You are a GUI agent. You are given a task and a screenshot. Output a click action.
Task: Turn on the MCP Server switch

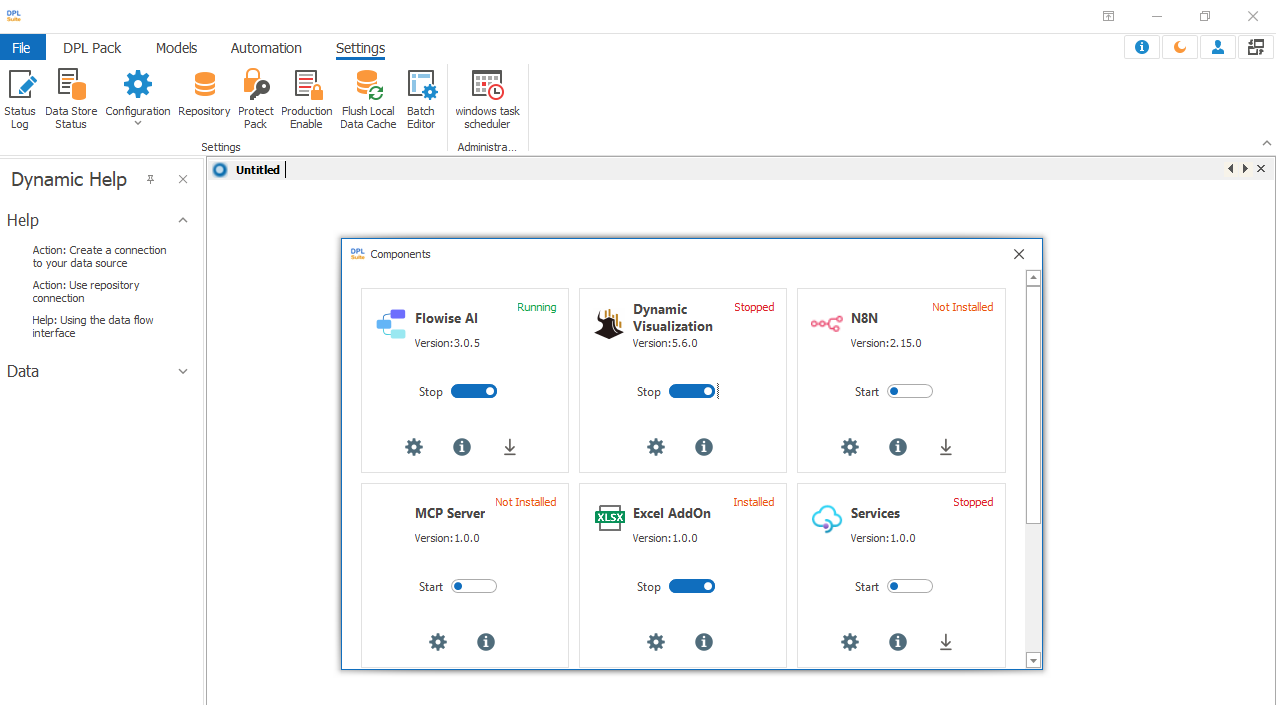[474, 587]
